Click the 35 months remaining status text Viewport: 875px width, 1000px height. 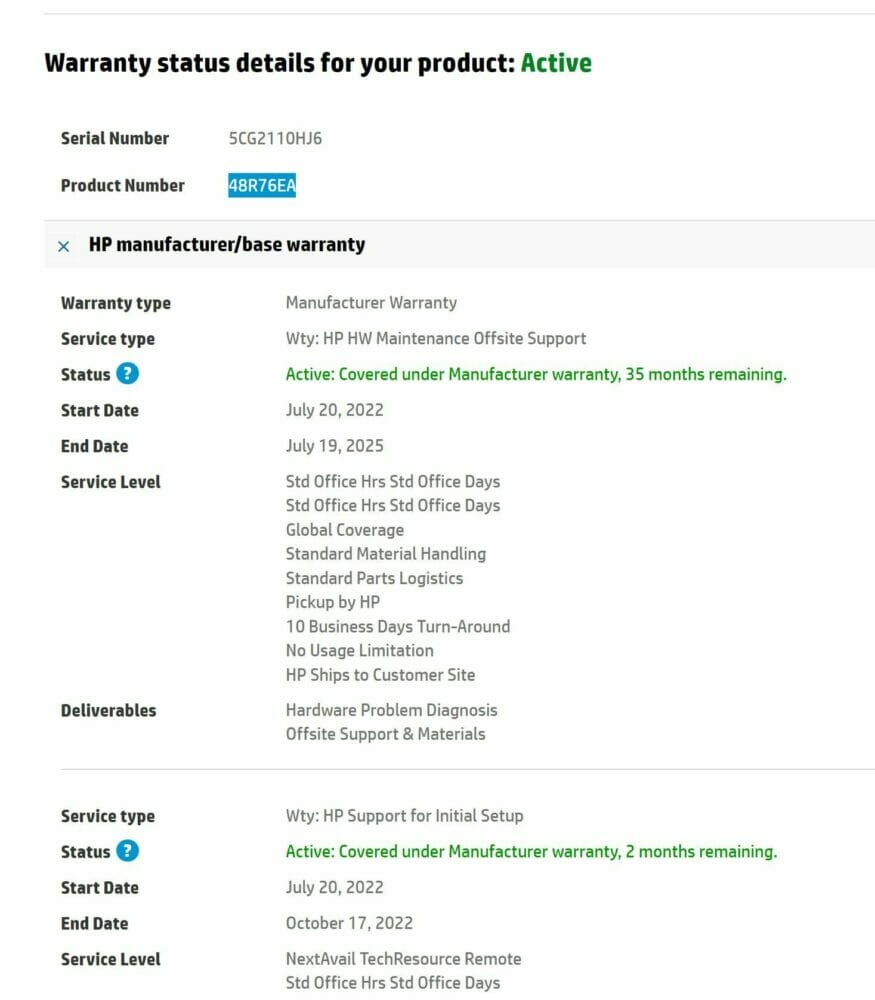click(536, 374)
